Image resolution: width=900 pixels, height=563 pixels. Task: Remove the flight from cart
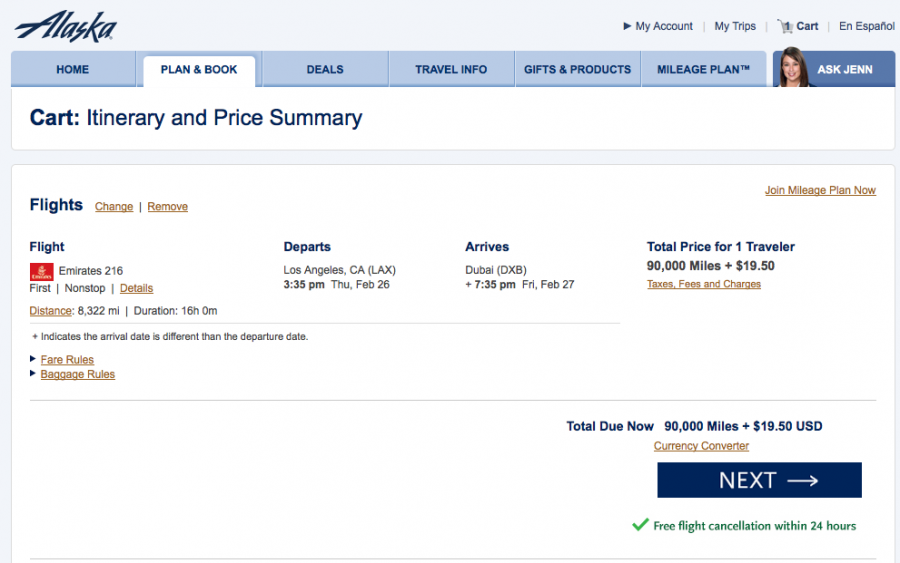[167, 207]
